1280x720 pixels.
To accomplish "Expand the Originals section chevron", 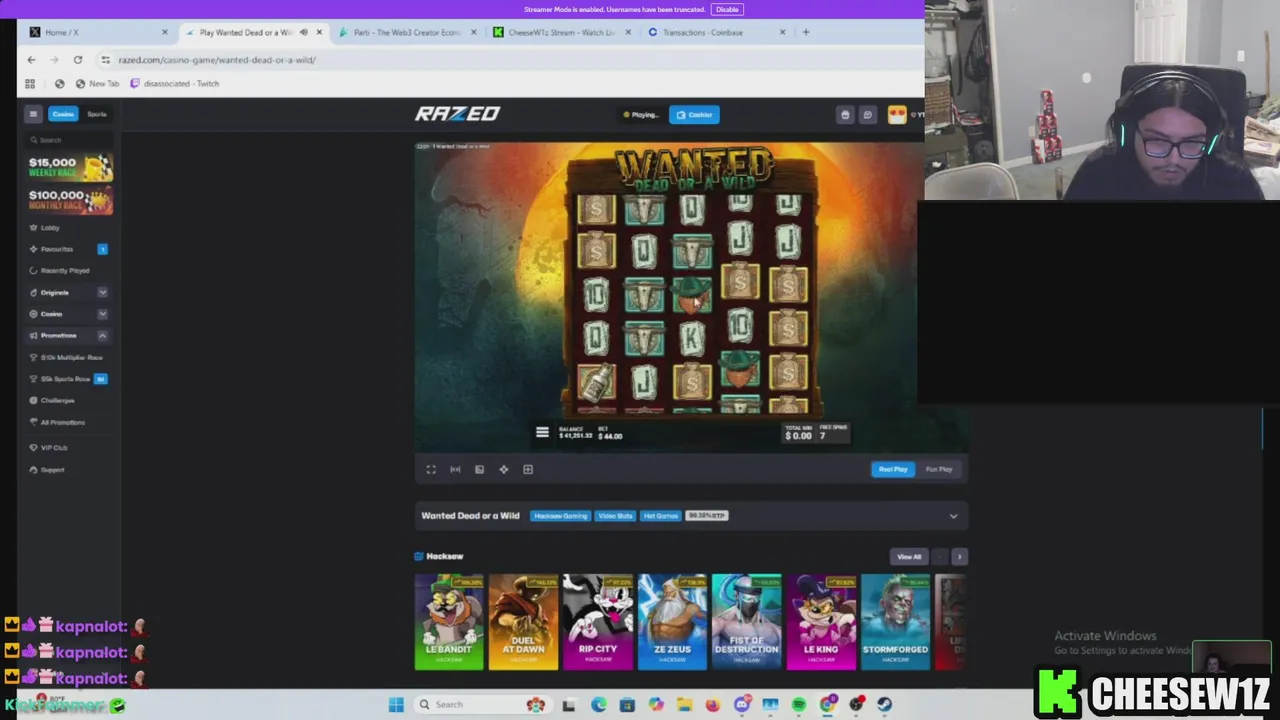I will click(x=102, y=293).
